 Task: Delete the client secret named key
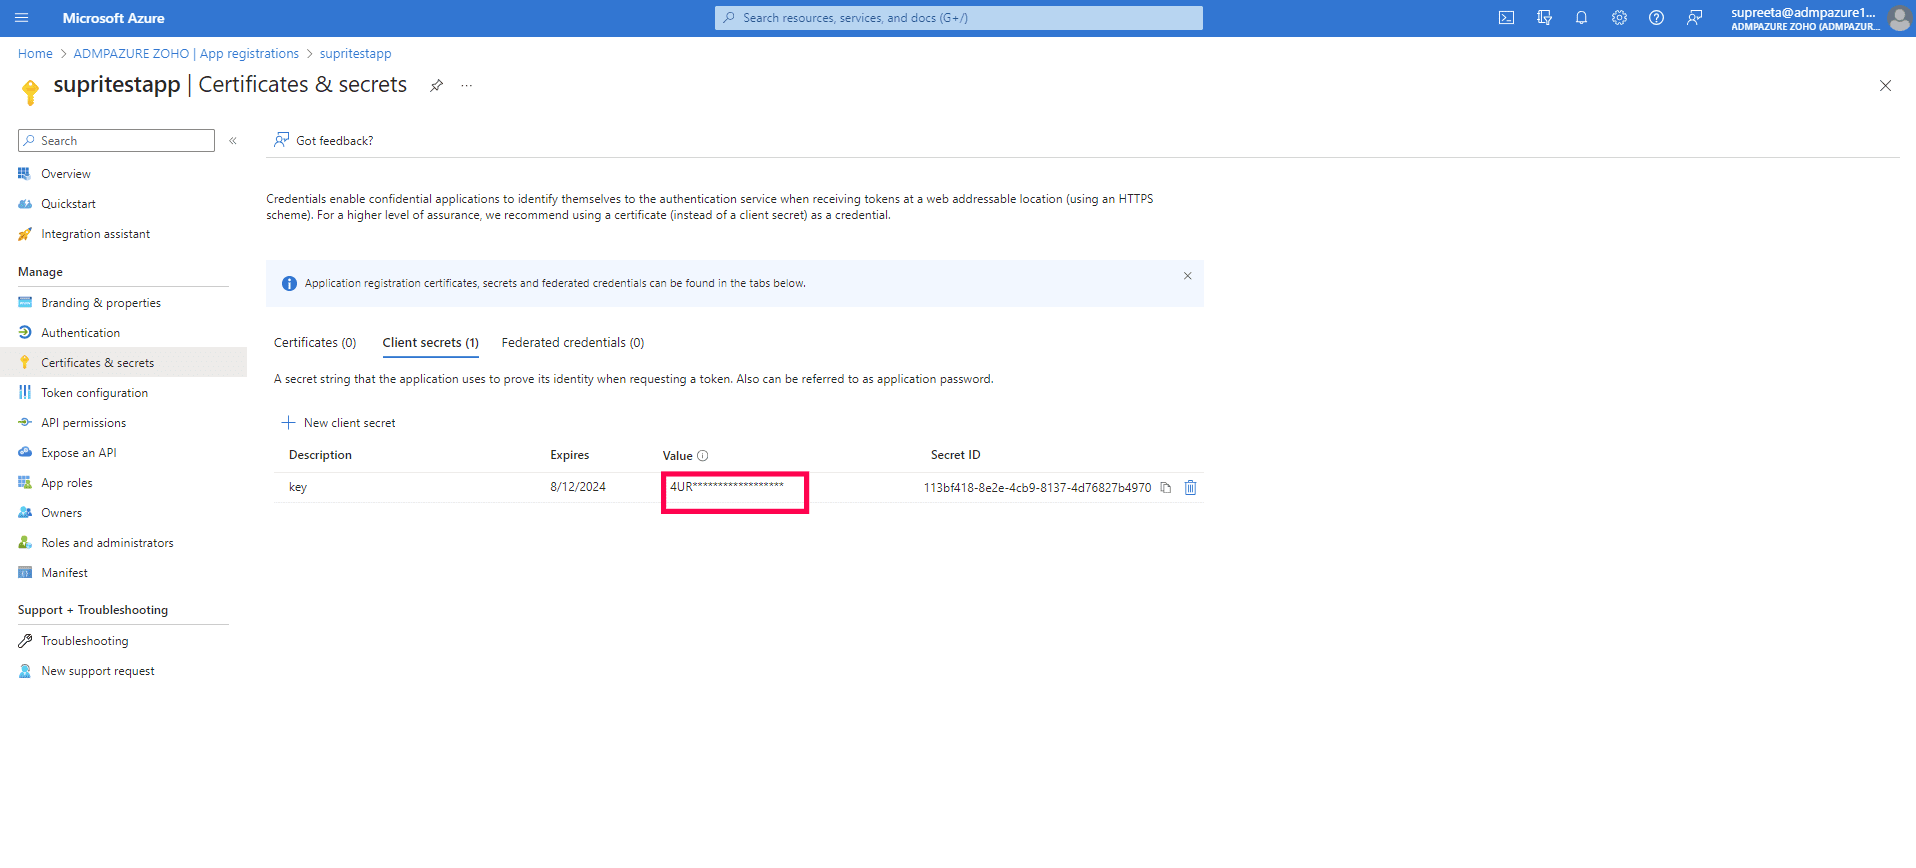pos(1190,488)
